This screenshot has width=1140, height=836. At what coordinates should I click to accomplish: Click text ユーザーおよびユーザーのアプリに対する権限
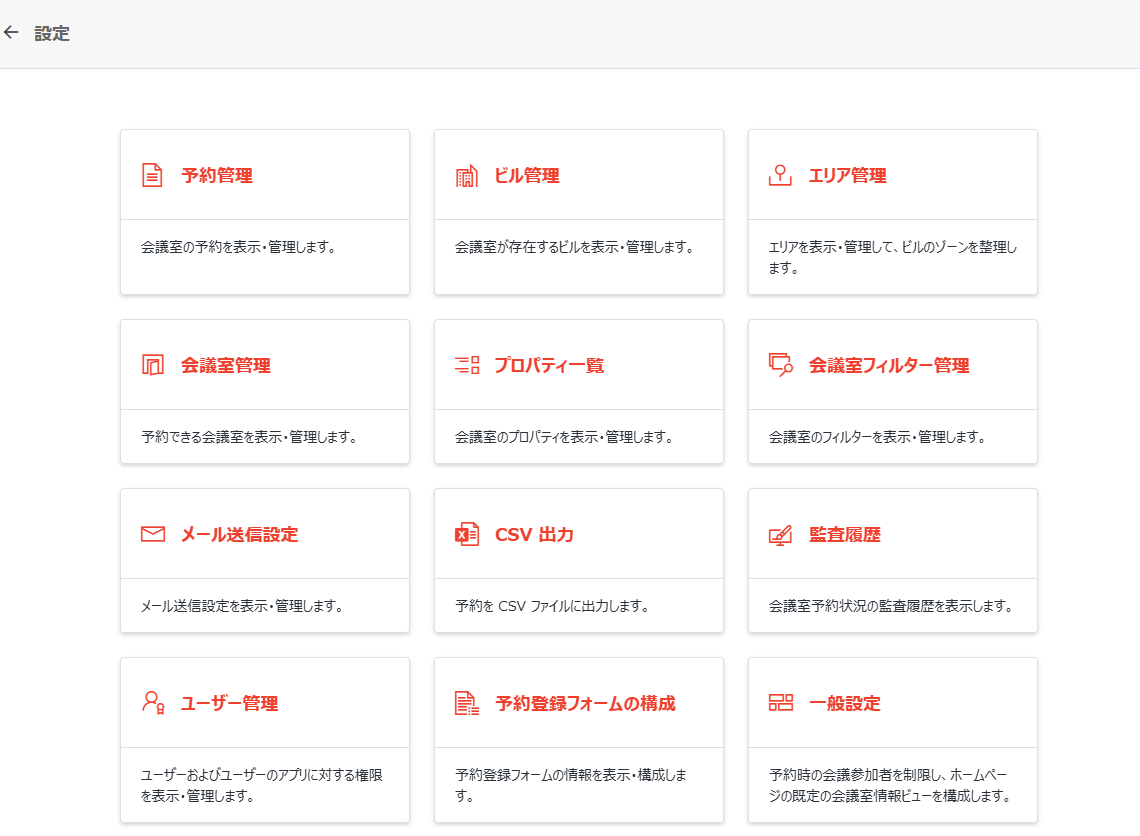262,775
